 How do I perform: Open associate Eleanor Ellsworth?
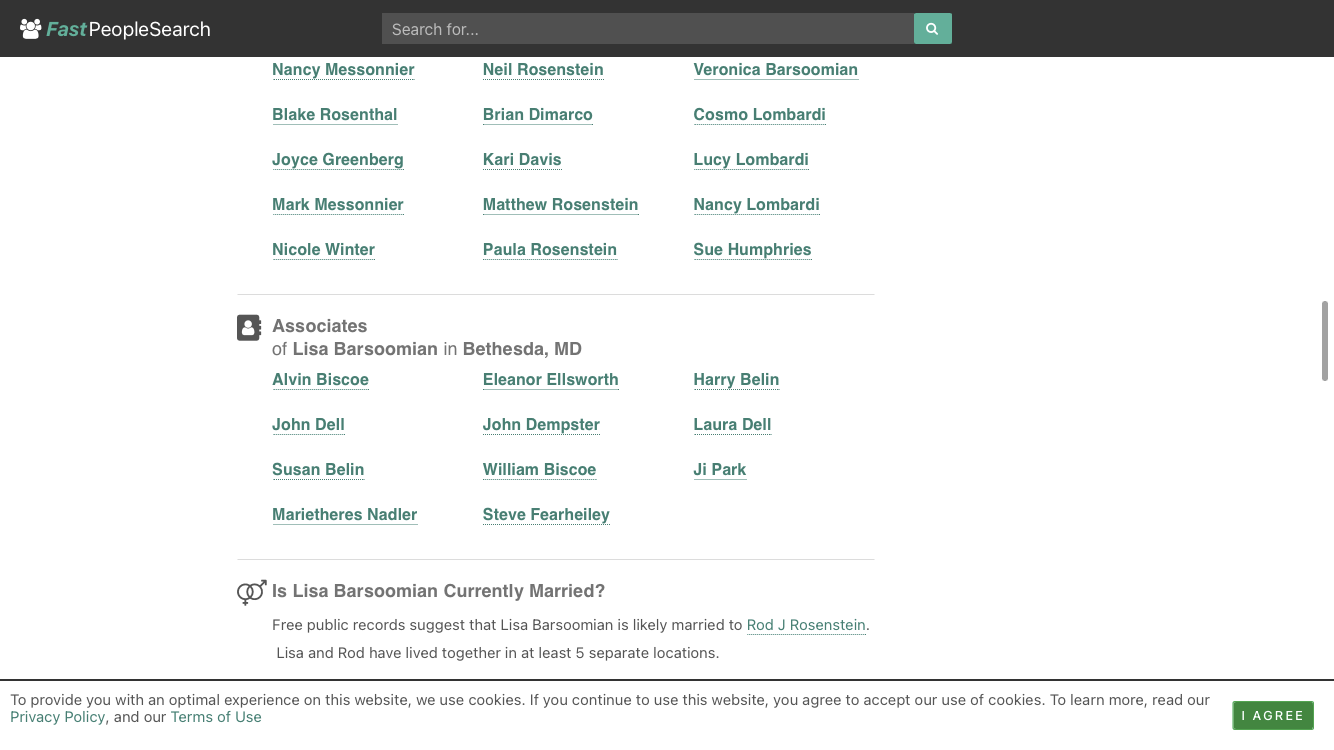551,379
